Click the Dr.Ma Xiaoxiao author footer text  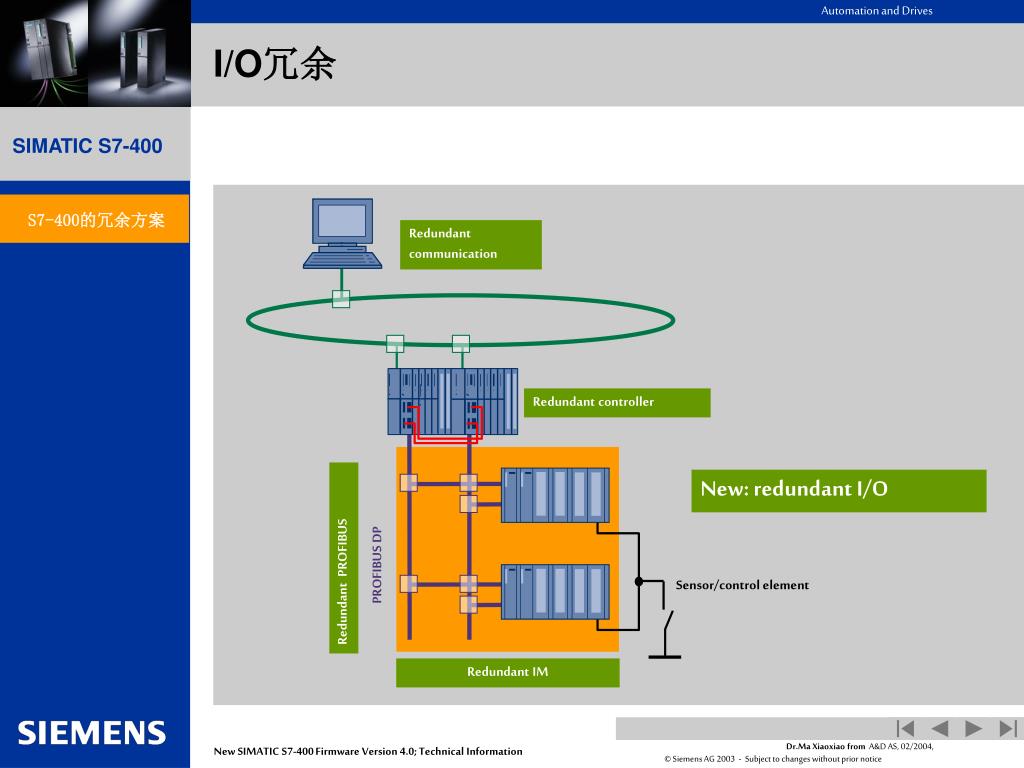pyautogui.click(x=859, y=746)
